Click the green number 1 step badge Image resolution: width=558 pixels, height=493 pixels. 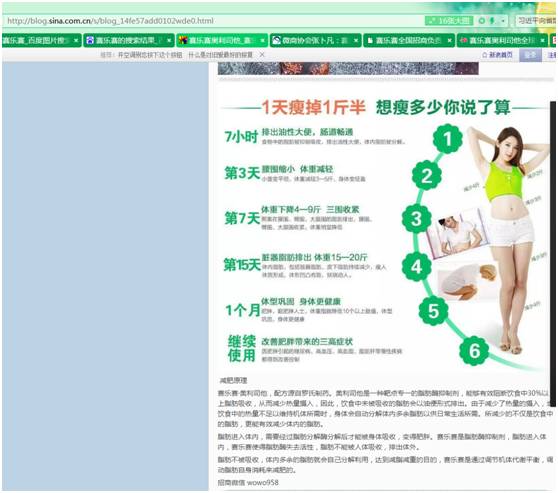click(448, 139)
